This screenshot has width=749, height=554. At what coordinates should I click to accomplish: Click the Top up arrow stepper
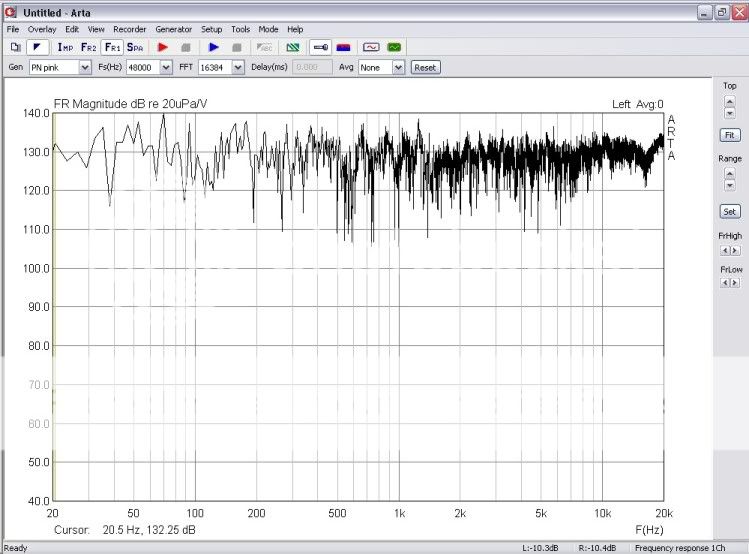click(x=730, y=100)
